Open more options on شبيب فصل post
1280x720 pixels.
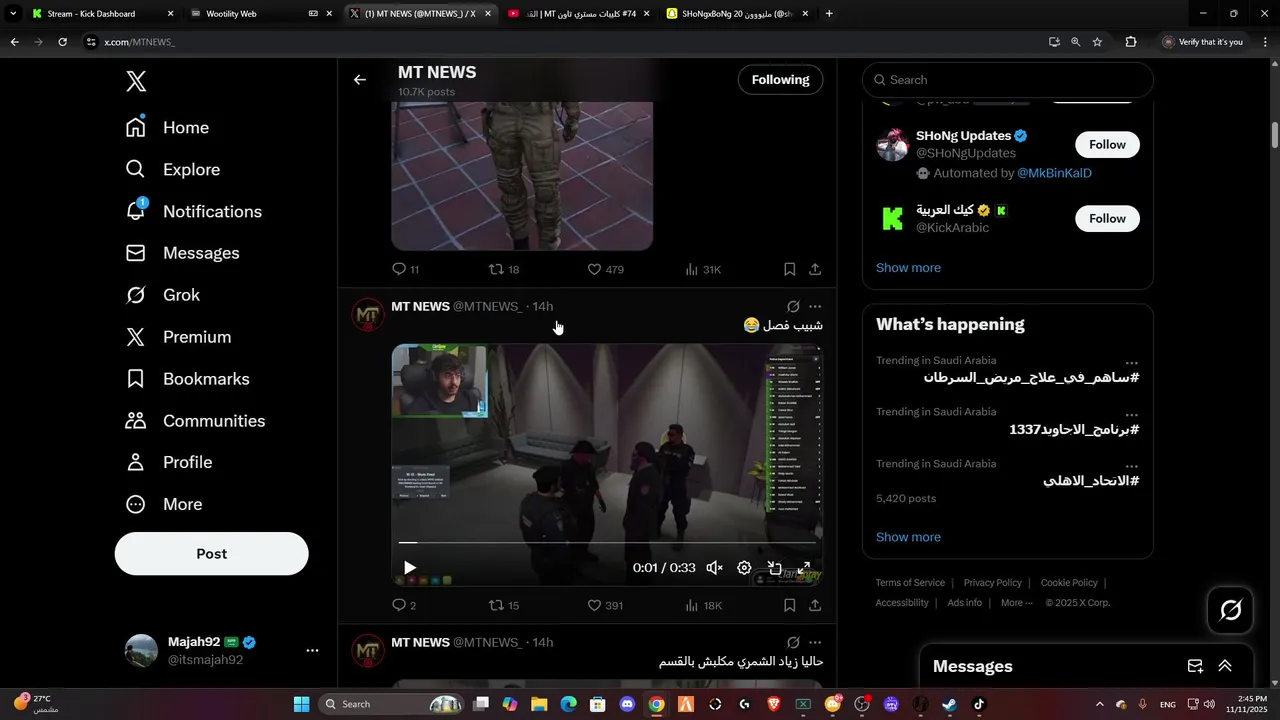click(815, 307)
